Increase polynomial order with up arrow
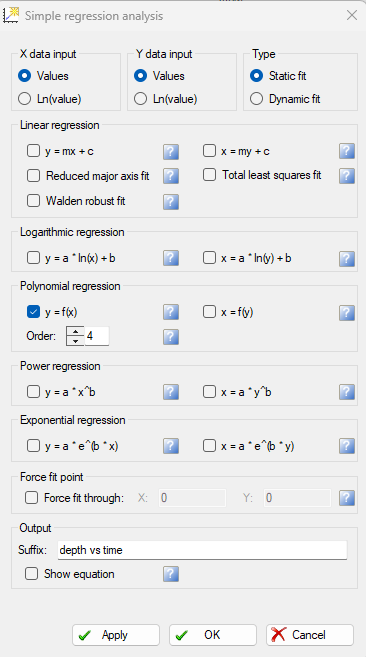This screenshot has width=366, height=657. [x=75, y=332]
